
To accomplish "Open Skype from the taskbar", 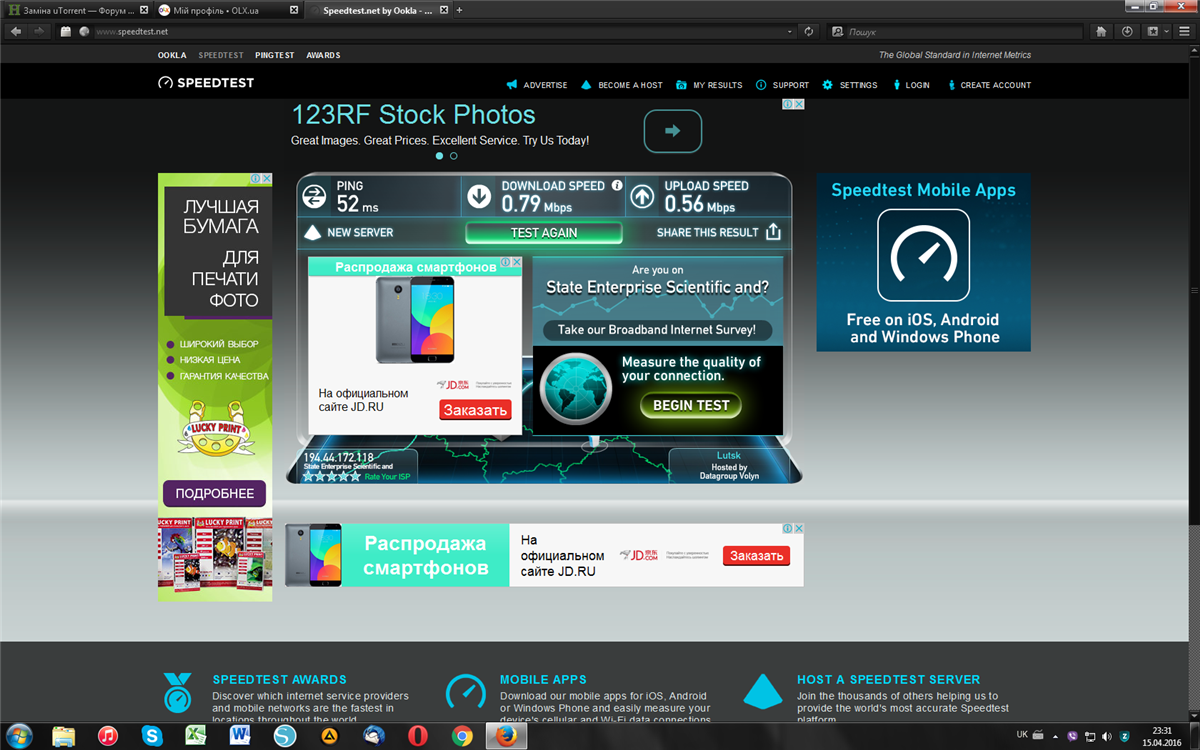I will click(x=152, y=736).
